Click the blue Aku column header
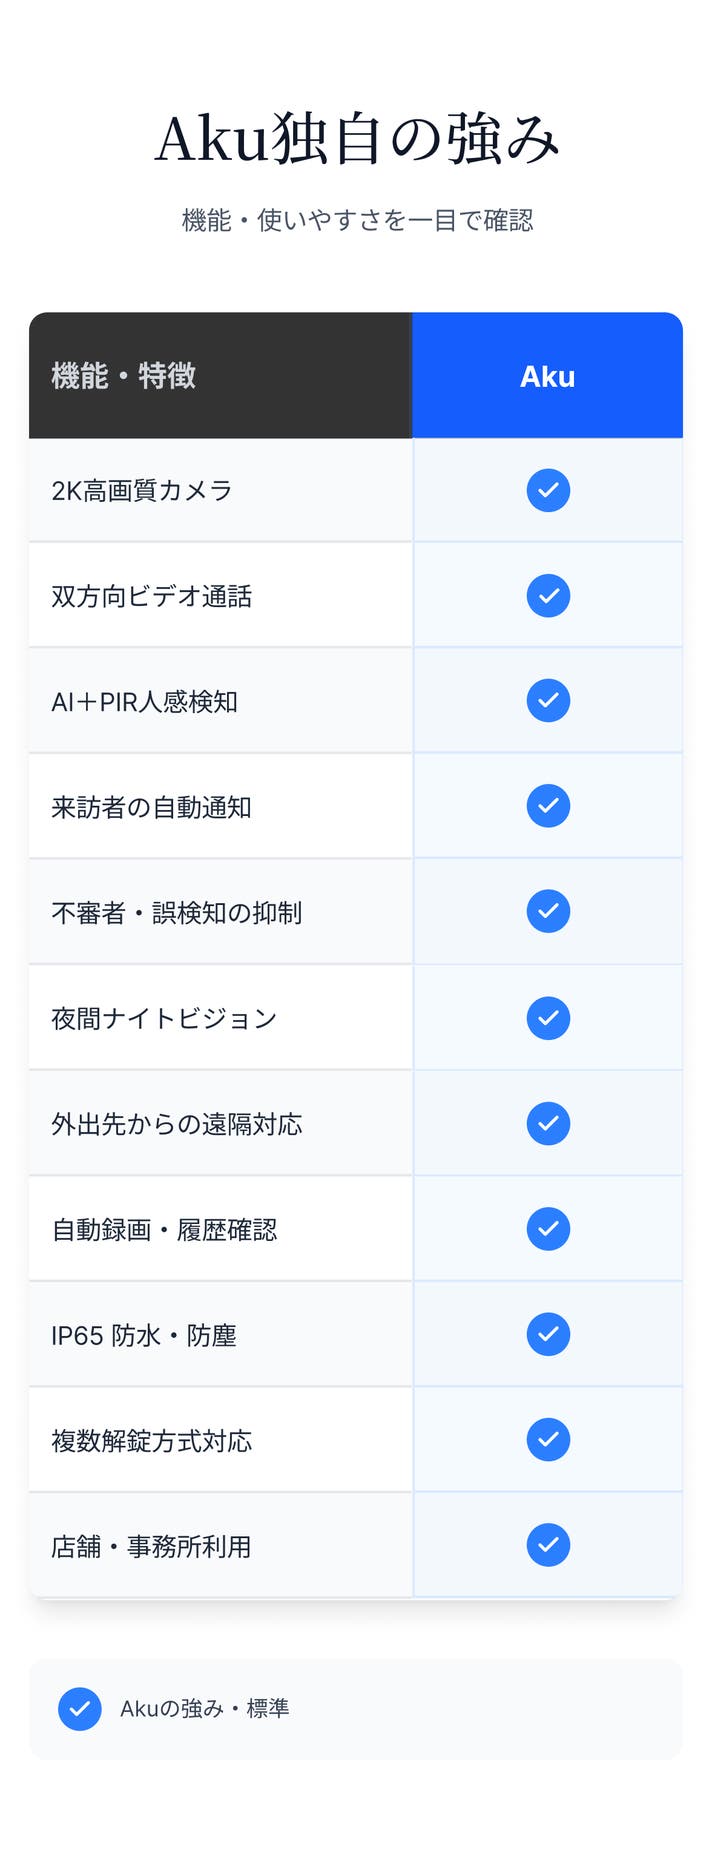Image resolution: width=712 pixels, height=1856 pixels. (547, 376)
